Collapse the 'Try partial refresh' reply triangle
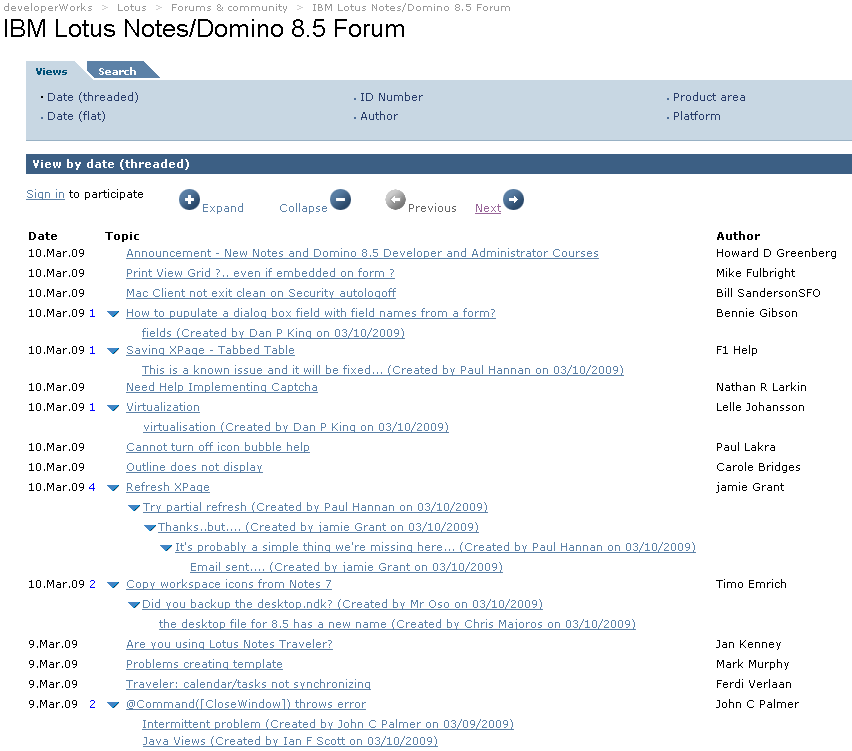 134,508
